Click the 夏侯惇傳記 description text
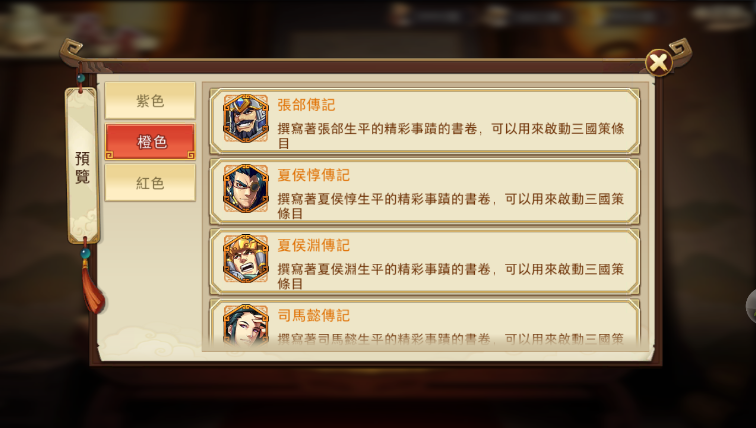This screenshot has height=428, width=756. click(x=451, y=206)
